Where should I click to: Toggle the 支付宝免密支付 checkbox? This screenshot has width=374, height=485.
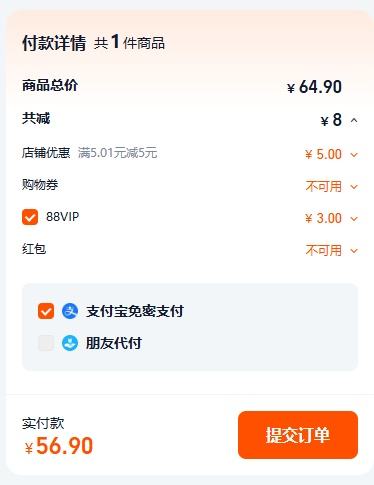click(46, 311)
